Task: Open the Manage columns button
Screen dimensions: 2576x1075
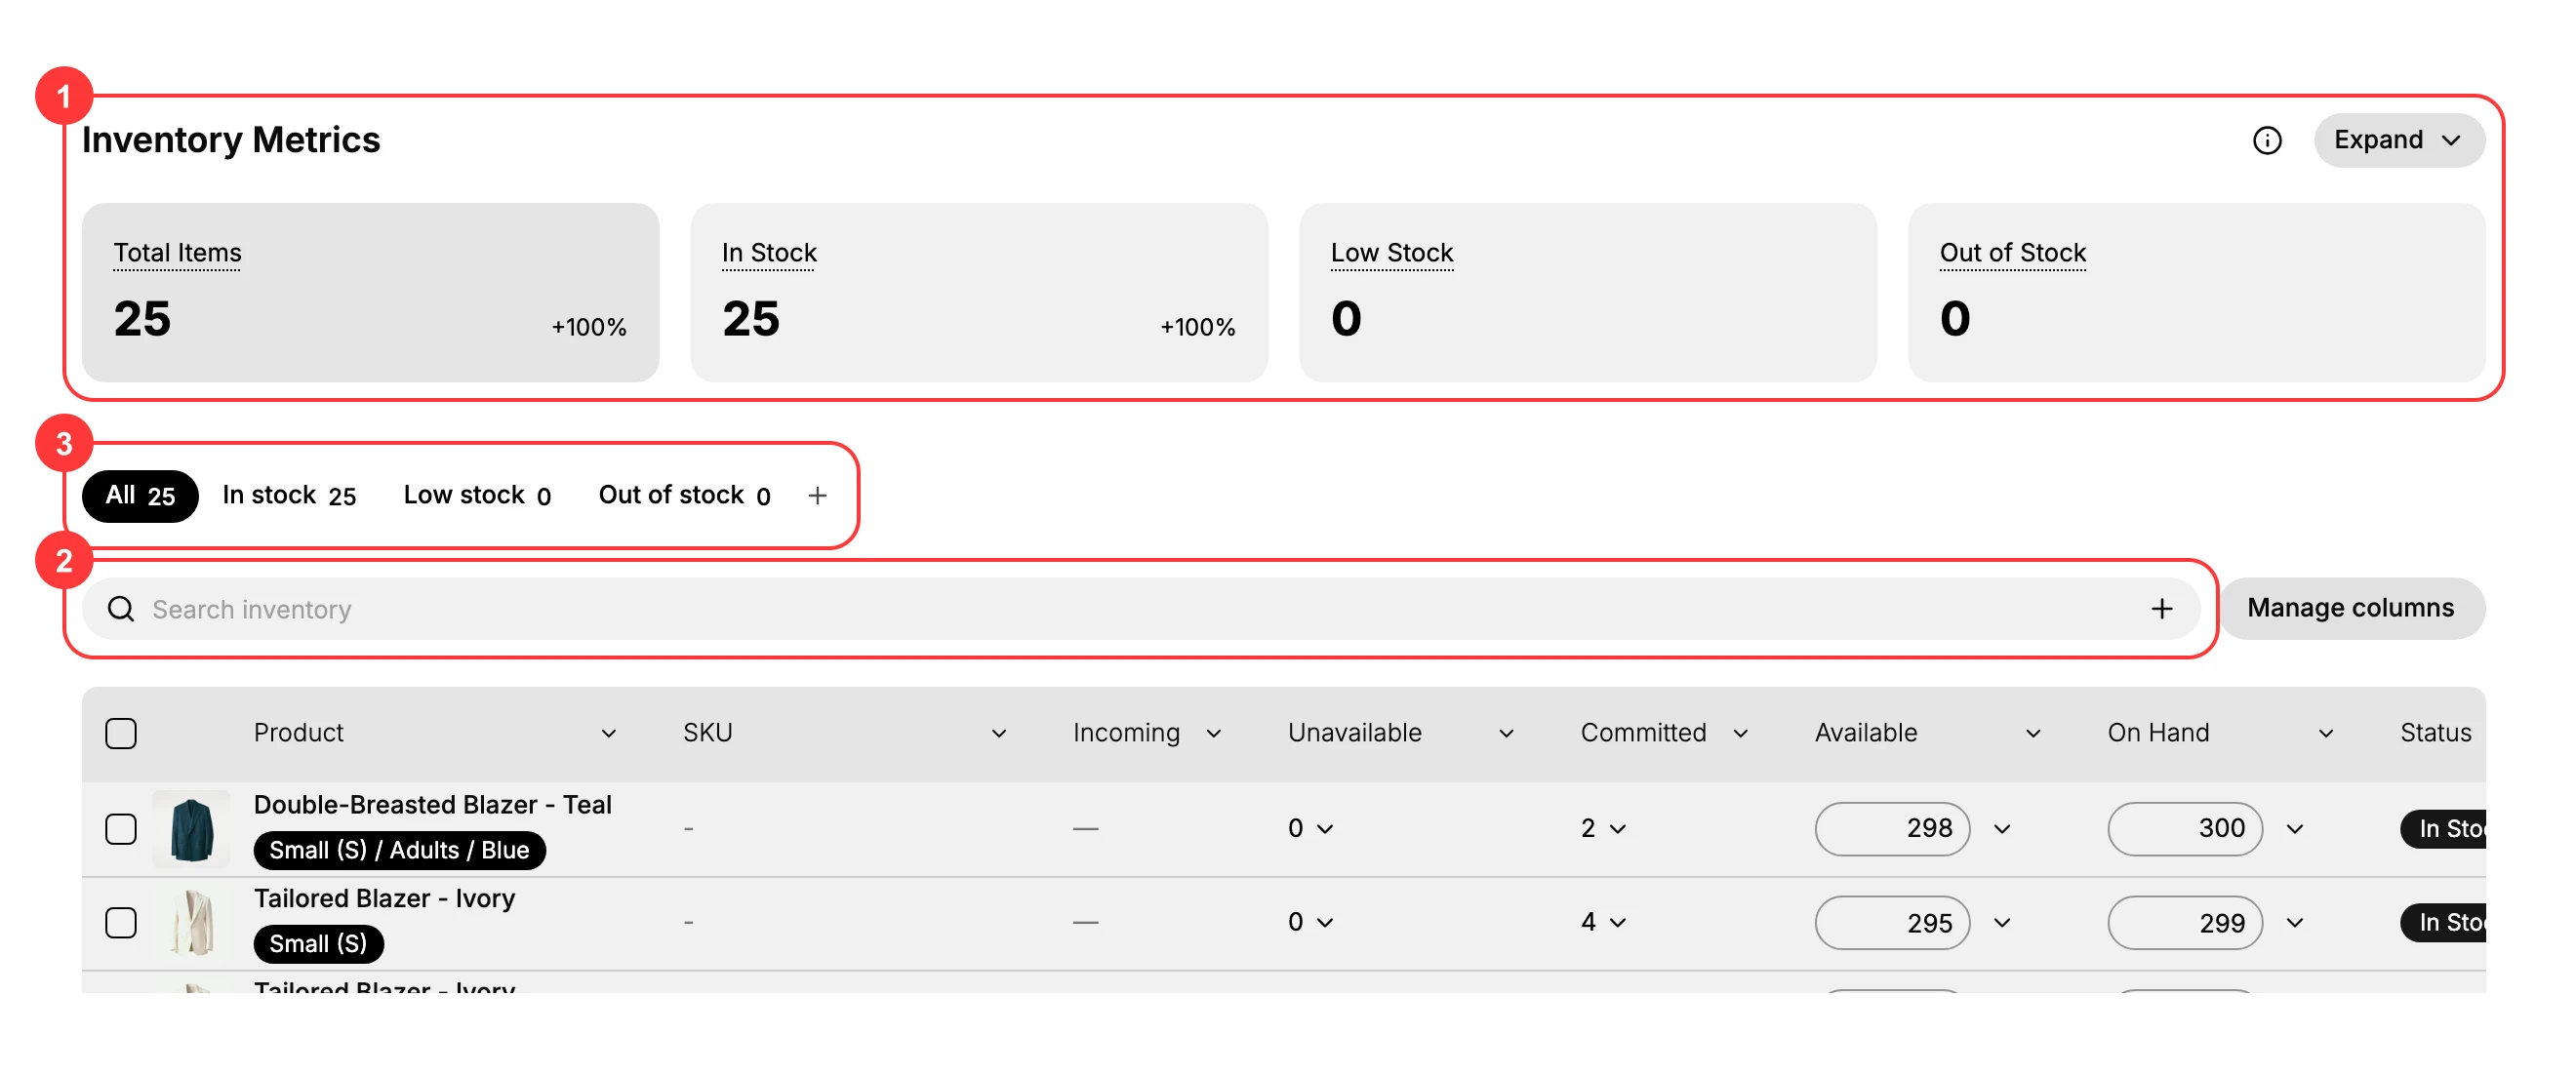Action: (2350, 607)
